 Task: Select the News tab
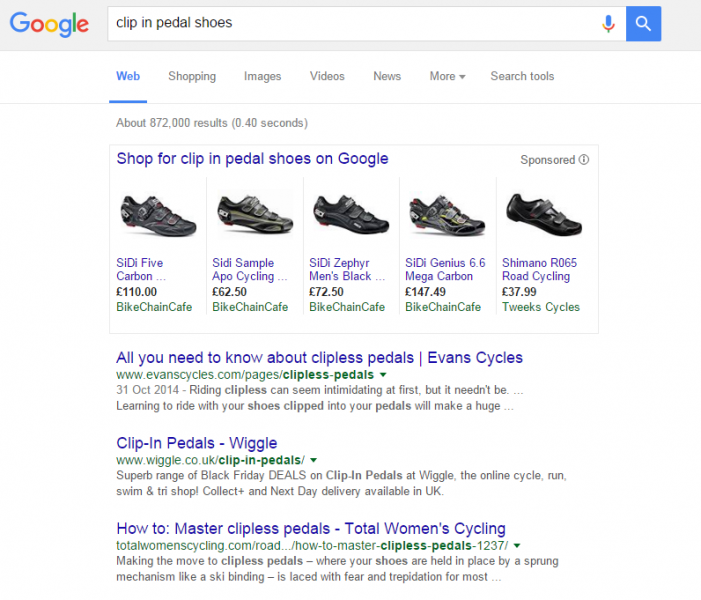(387, 76)
